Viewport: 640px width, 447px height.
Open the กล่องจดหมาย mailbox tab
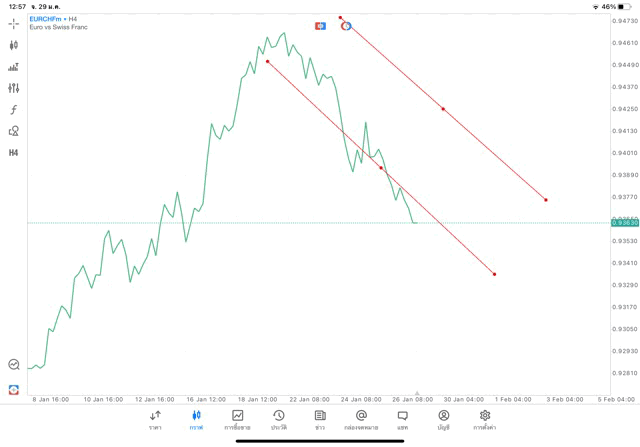(x=361, y=420)
